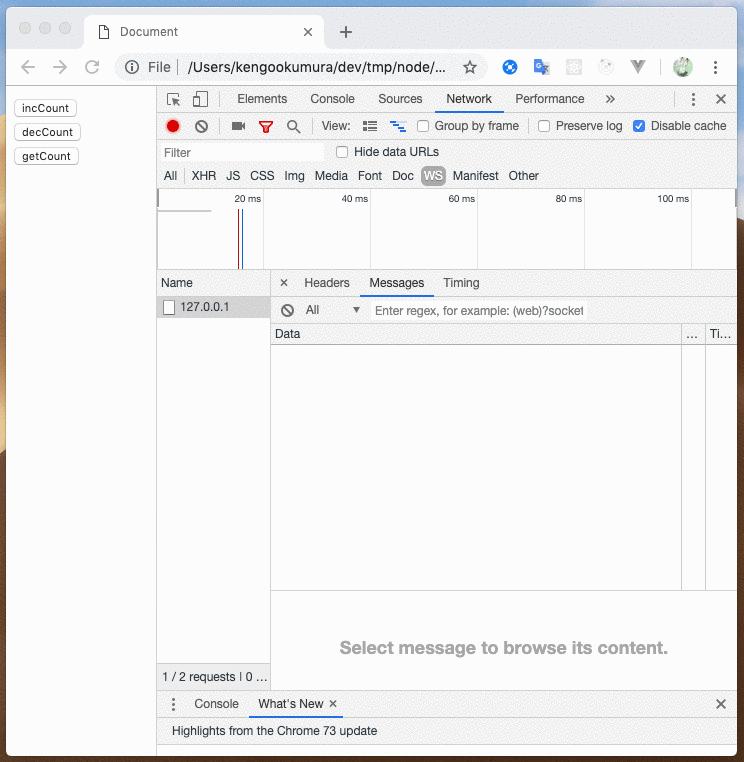Close the What's New drawer tab

(x=333, y=703)
